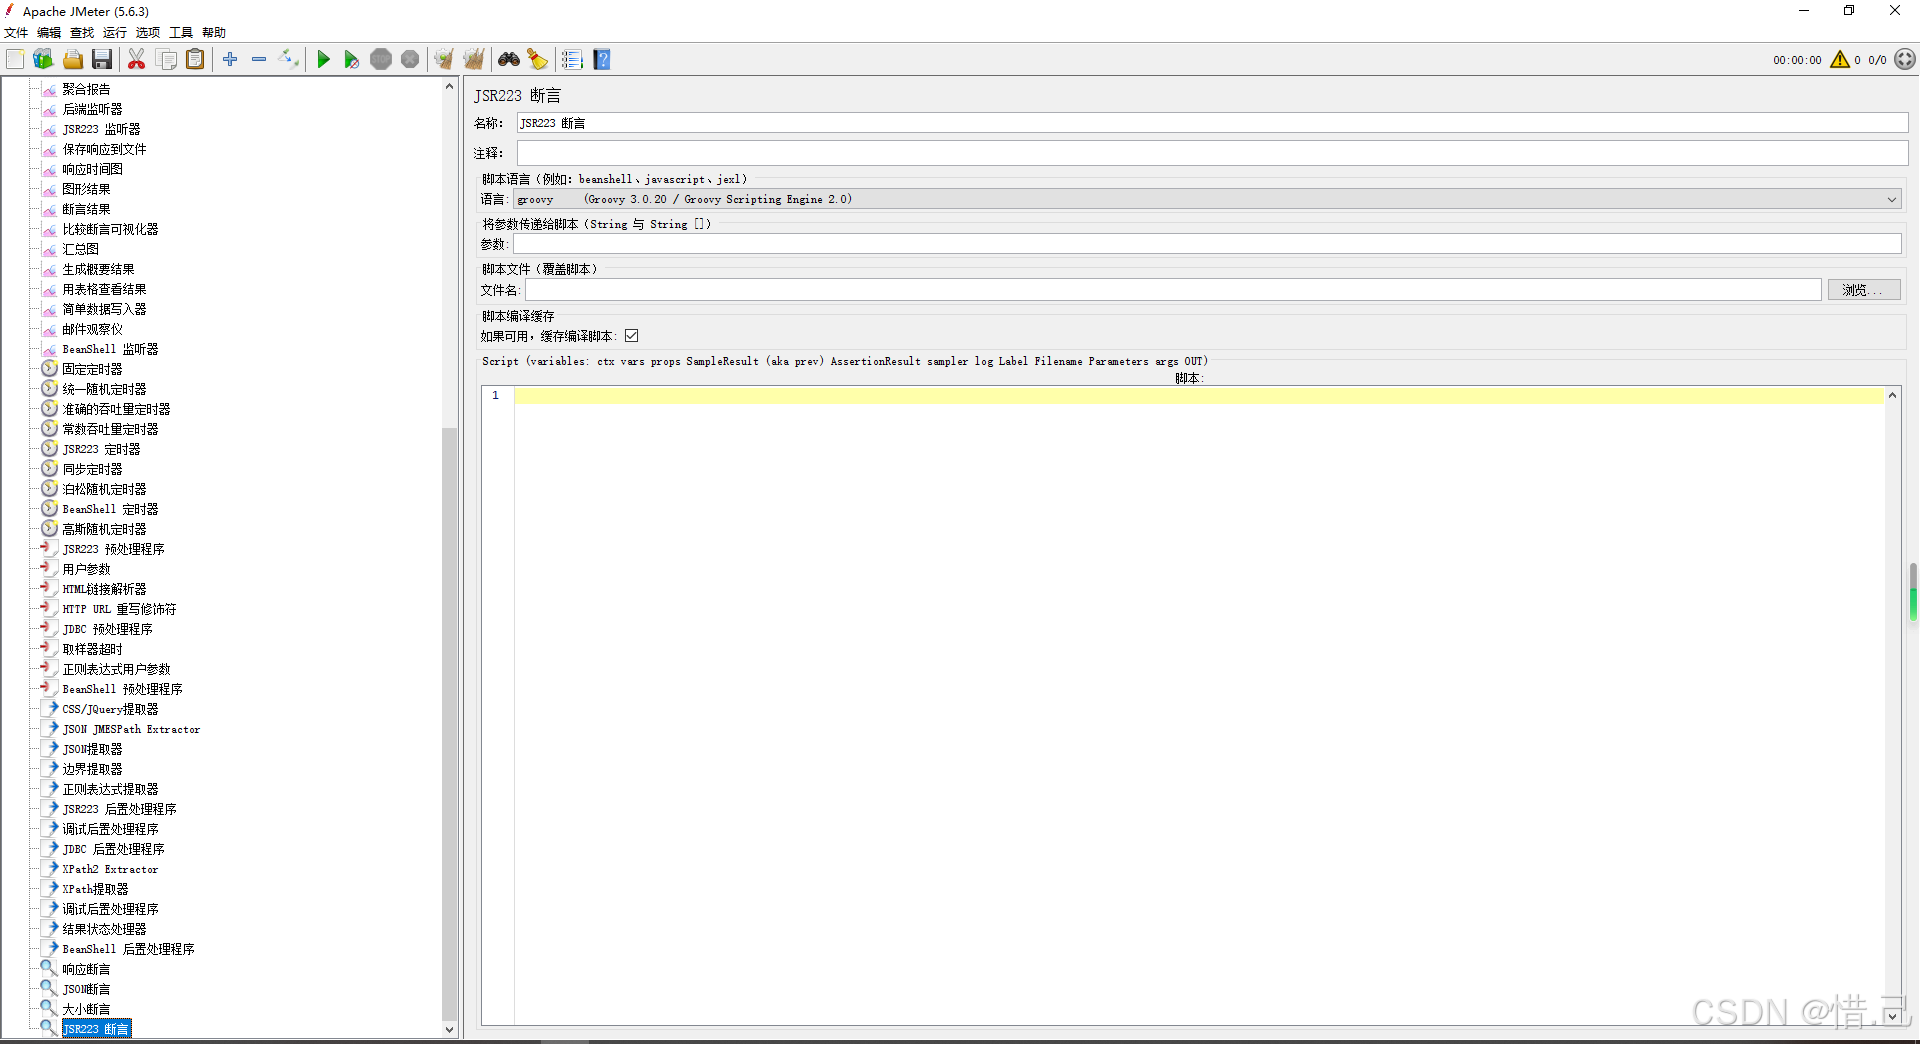Select 用户参数 tree item
This screenshot has width=1920, height=1044.
[x=86, y=569]
